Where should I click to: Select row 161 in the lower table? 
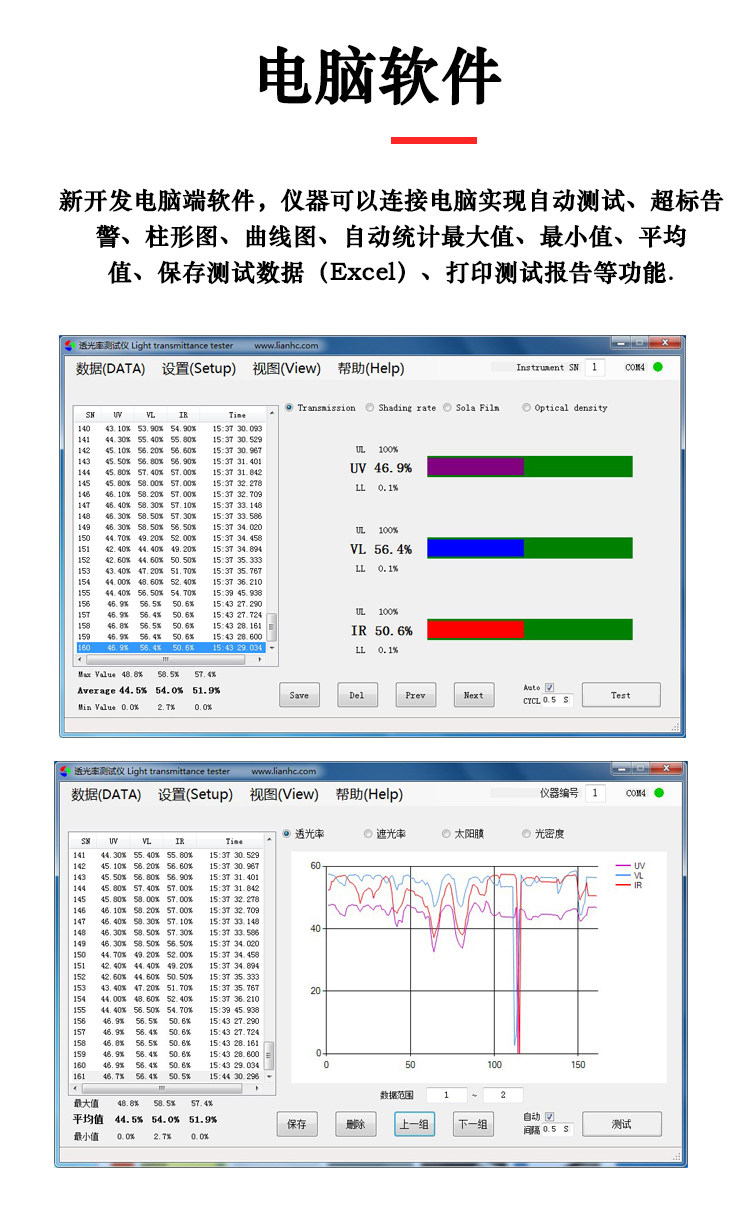click(166, 1076)
